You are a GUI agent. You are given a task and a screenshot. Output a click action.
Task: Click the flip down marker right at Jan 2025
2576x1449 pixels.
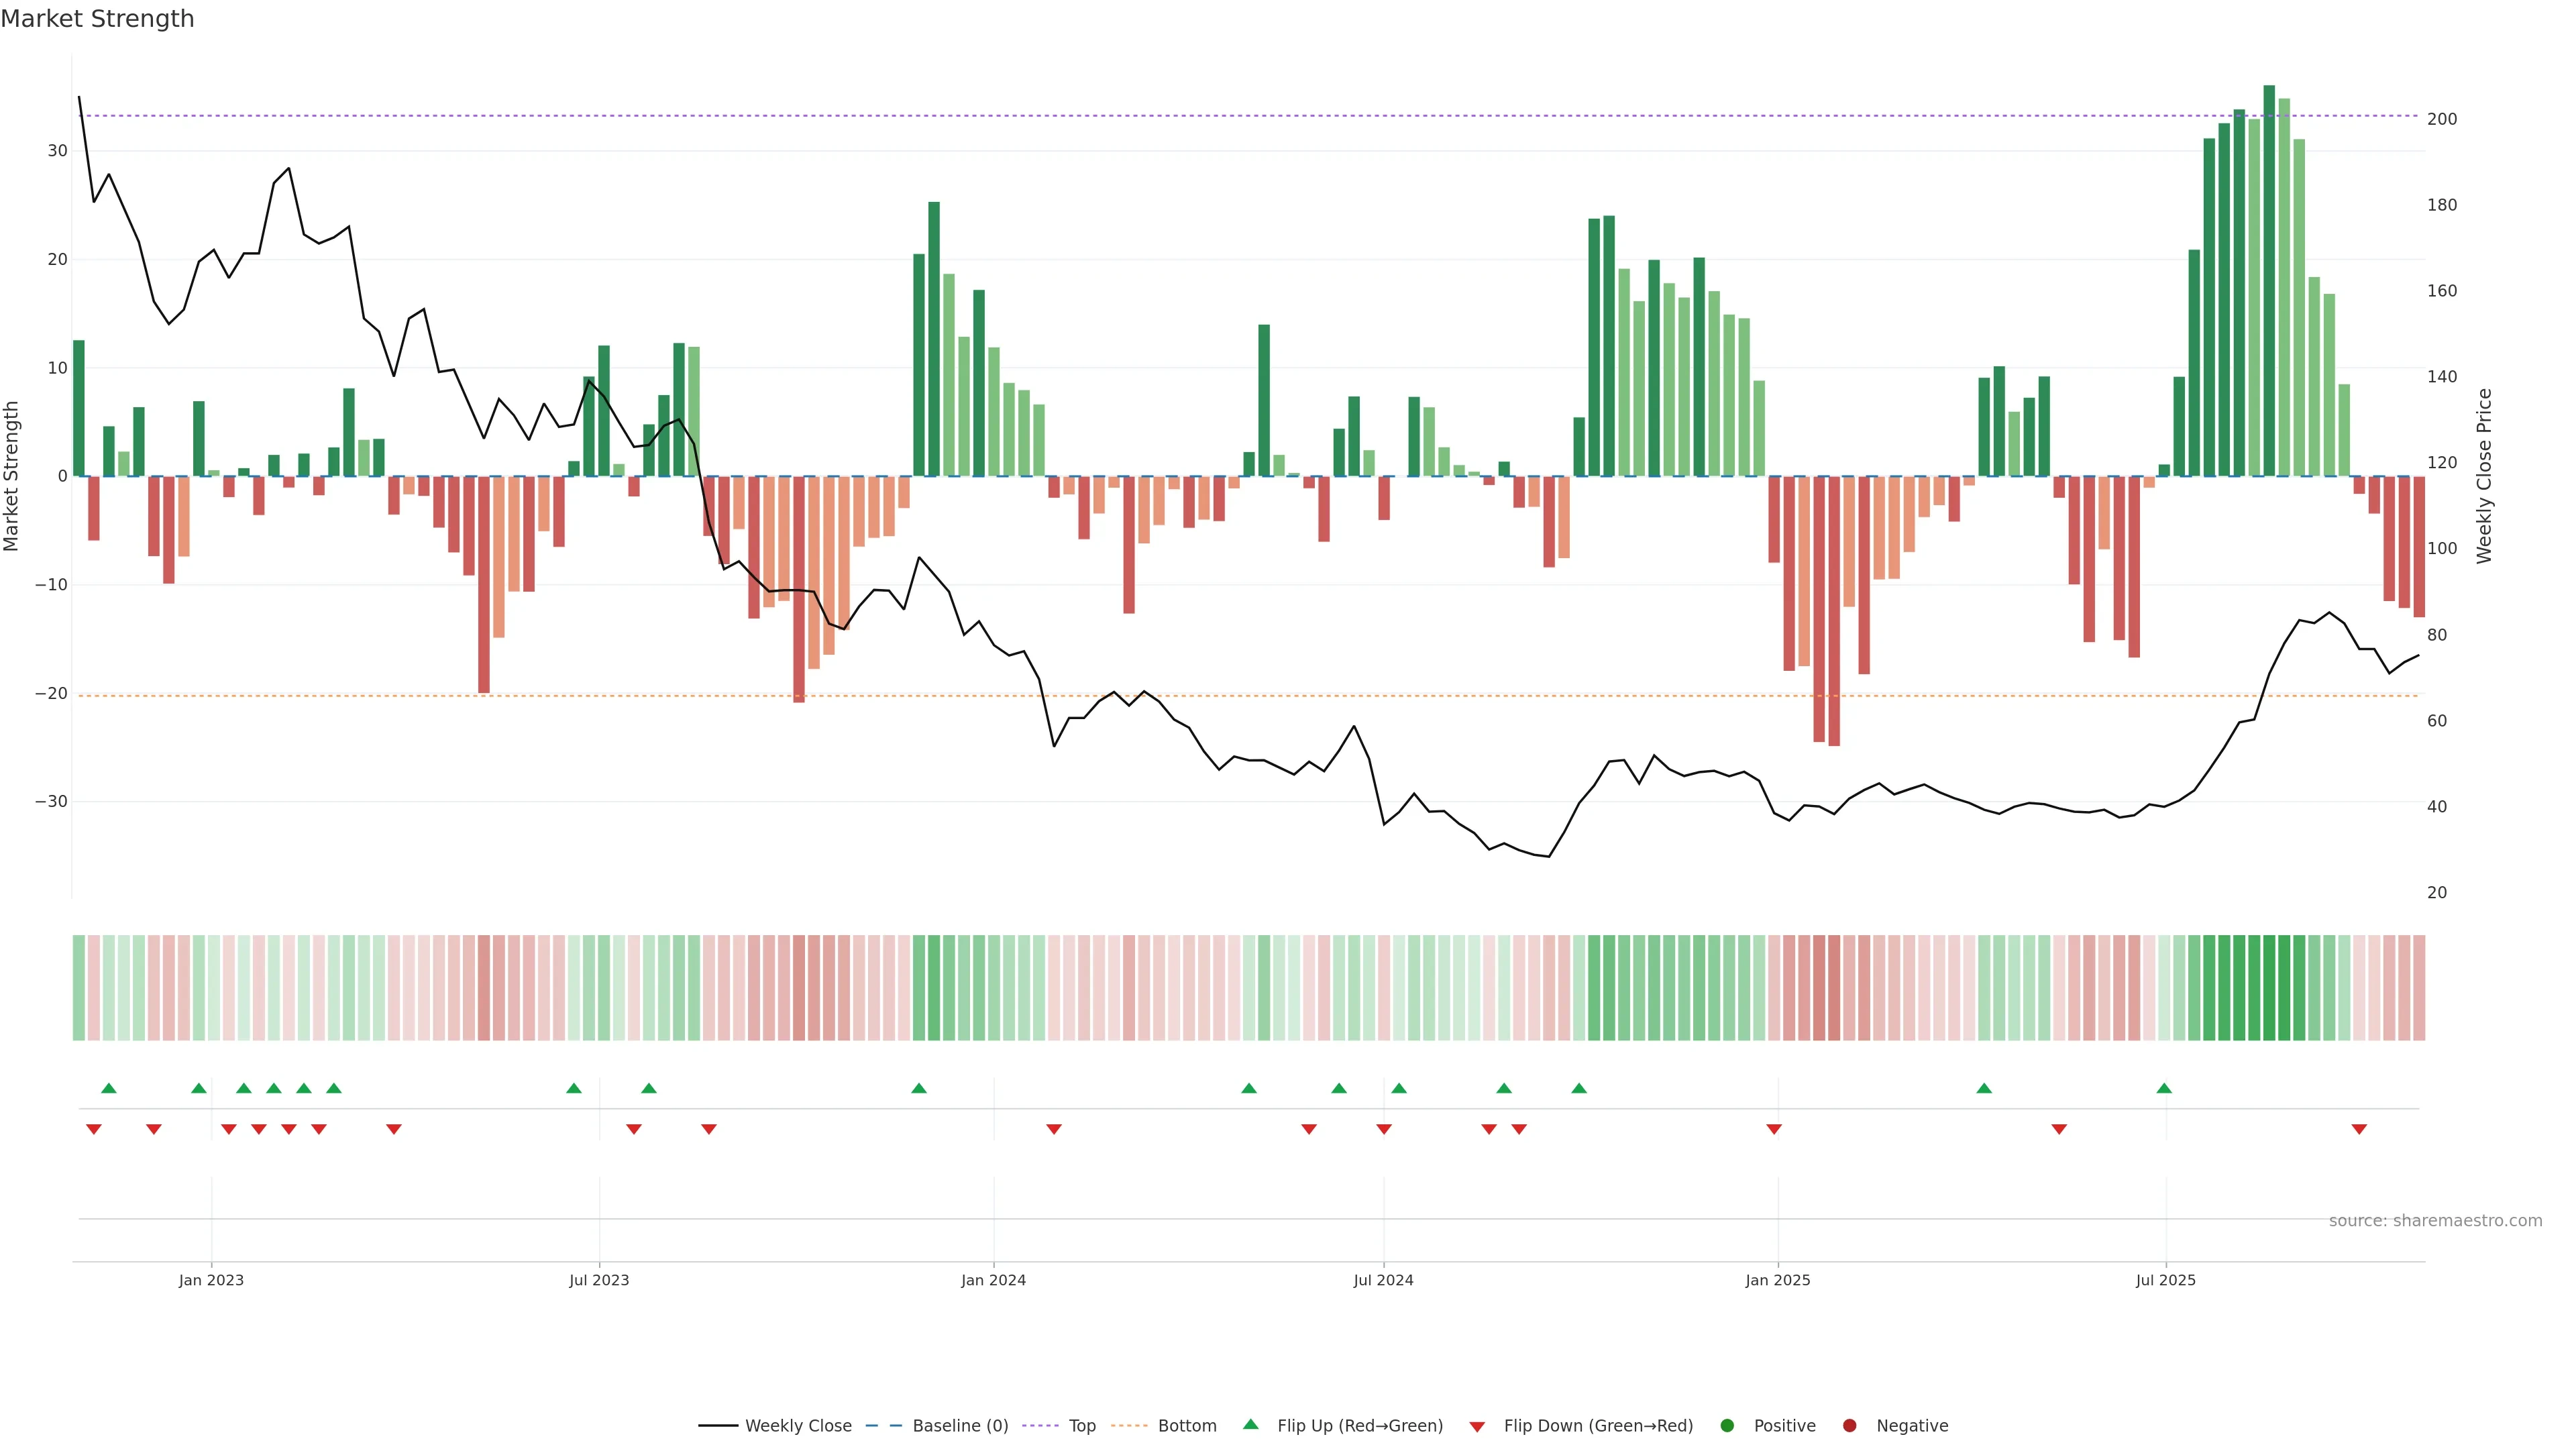point(1774,1129)
